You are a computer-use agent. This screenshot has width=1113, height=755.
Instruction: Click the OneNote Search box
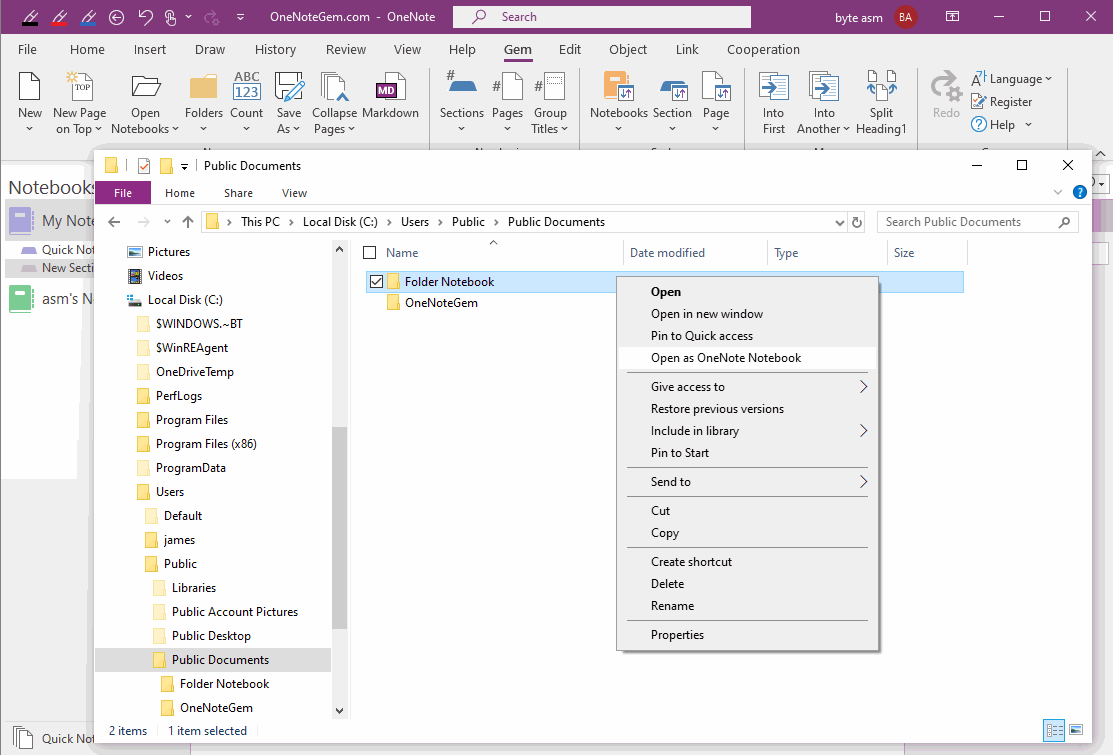click(601, 17)
